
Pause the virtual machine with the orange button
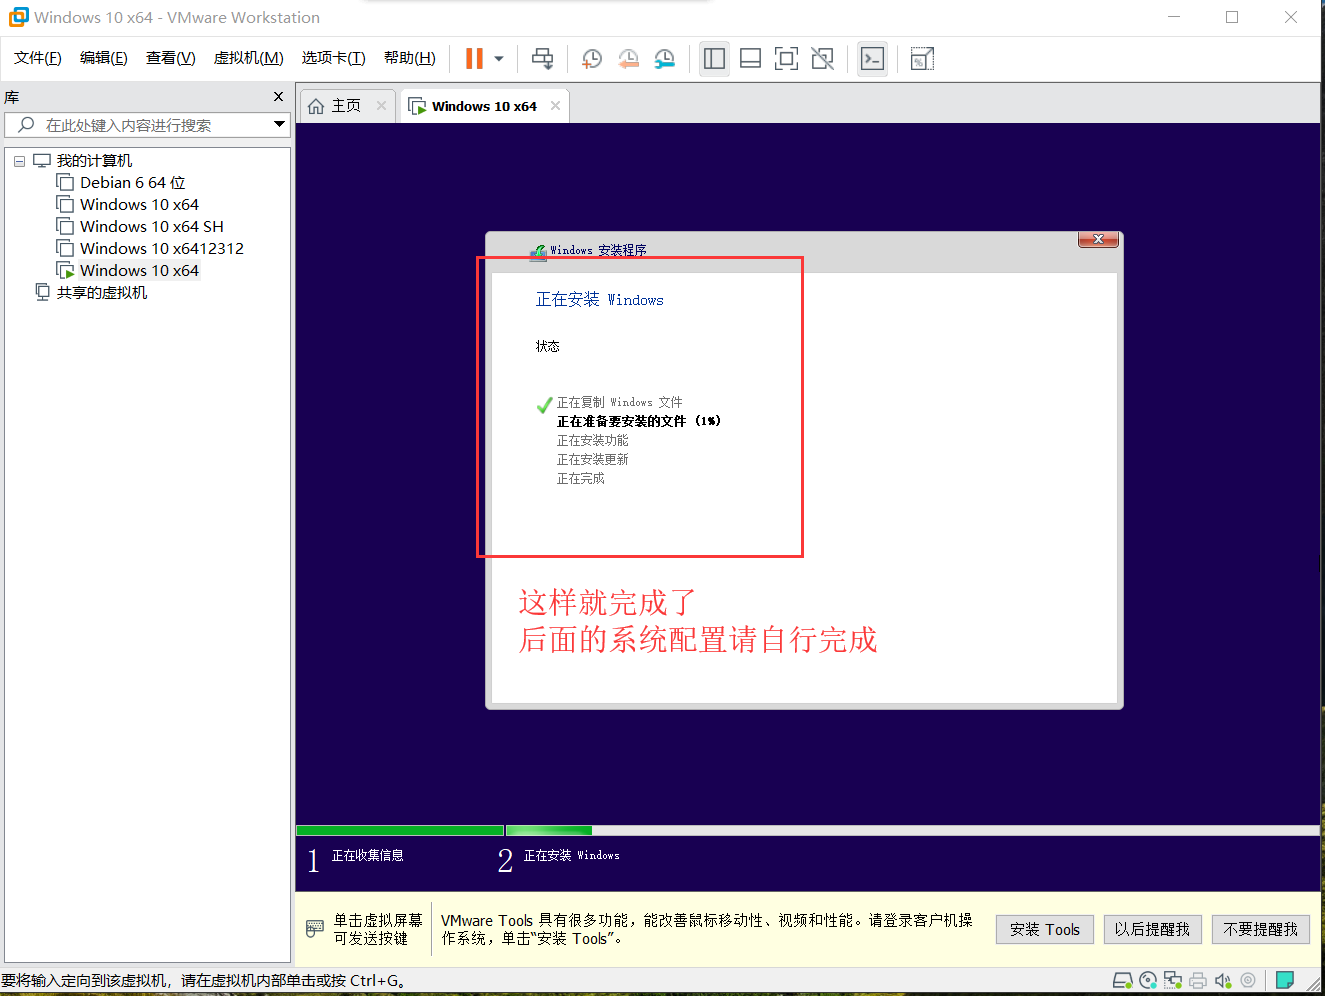click(x=474, y=59)
